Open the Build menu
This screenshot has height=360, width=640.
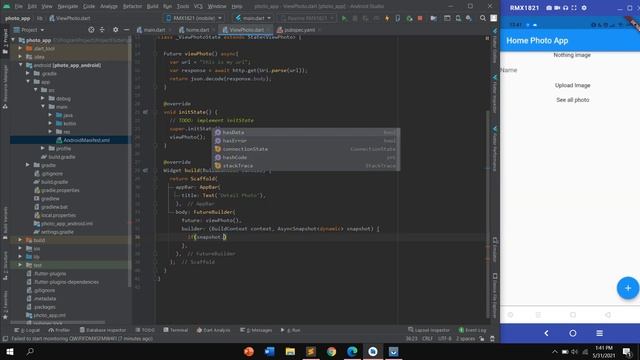click(x=153, y=7)
